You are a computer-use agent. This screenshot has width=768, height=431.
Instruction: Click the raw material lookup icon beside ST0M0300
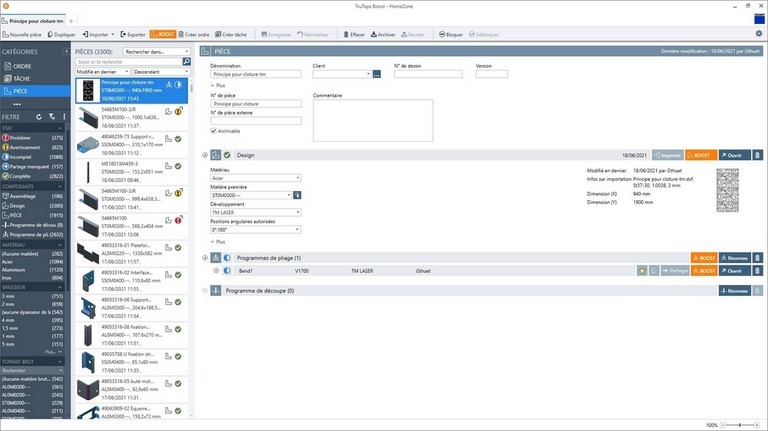tap(297, 195)
